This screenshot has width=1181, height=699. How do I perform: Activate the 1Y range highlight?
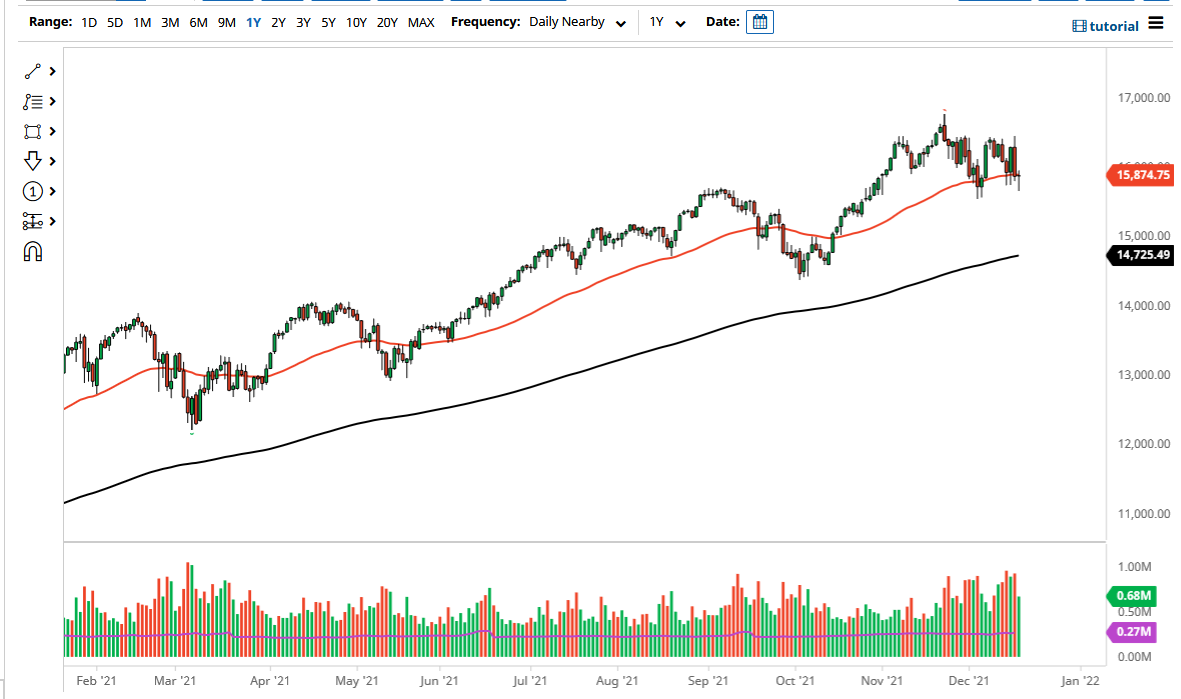pos(255,21)
